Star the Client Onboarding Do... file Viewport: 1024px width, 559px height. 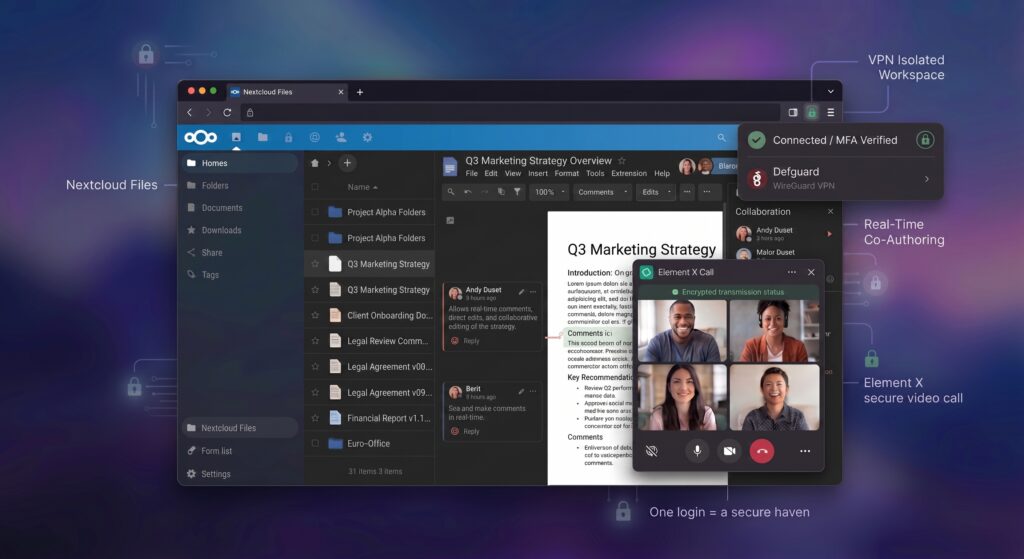[315, 315]
